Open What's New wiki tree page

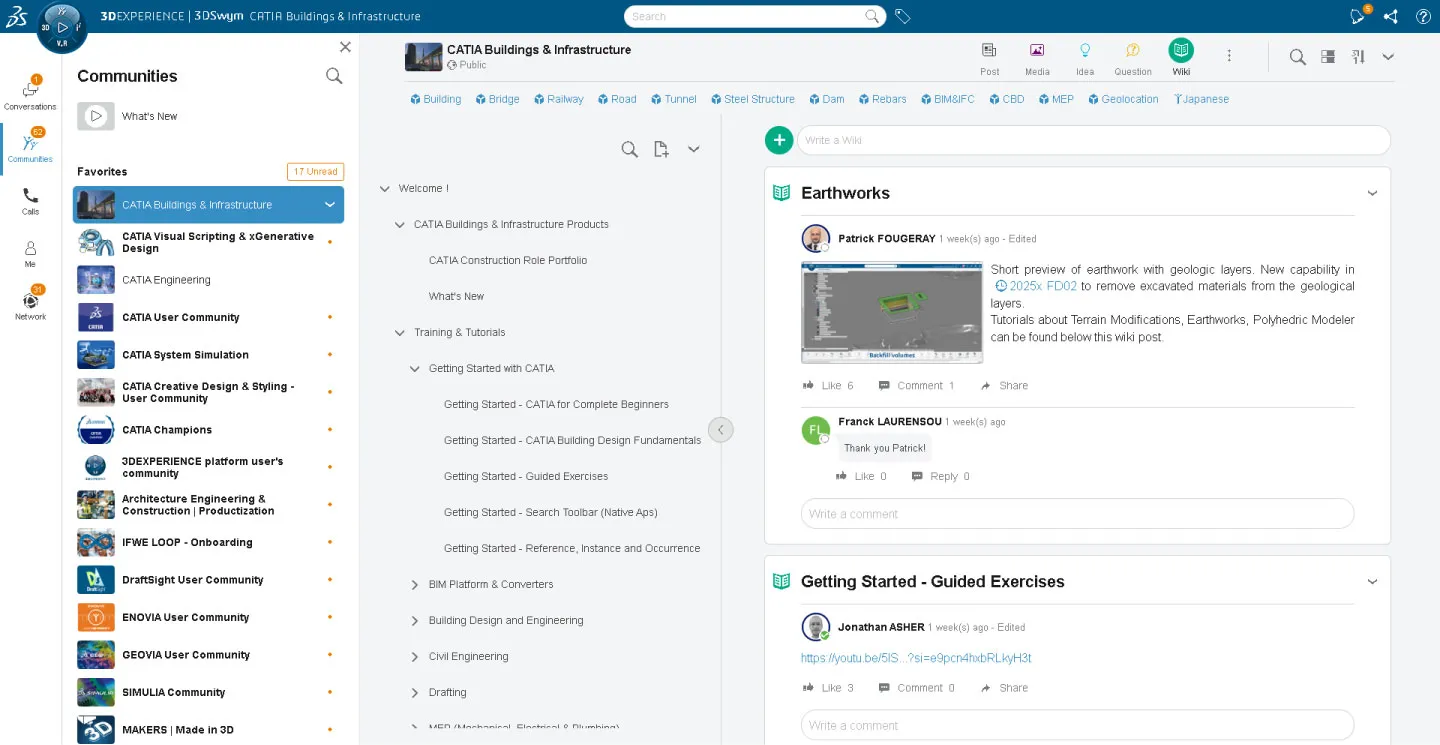(x=456, y=296)
